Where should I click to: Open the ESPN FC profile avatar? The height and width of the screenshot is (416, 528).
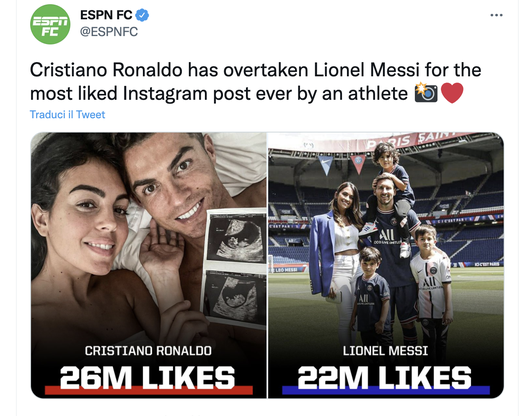tap(50, 24)
